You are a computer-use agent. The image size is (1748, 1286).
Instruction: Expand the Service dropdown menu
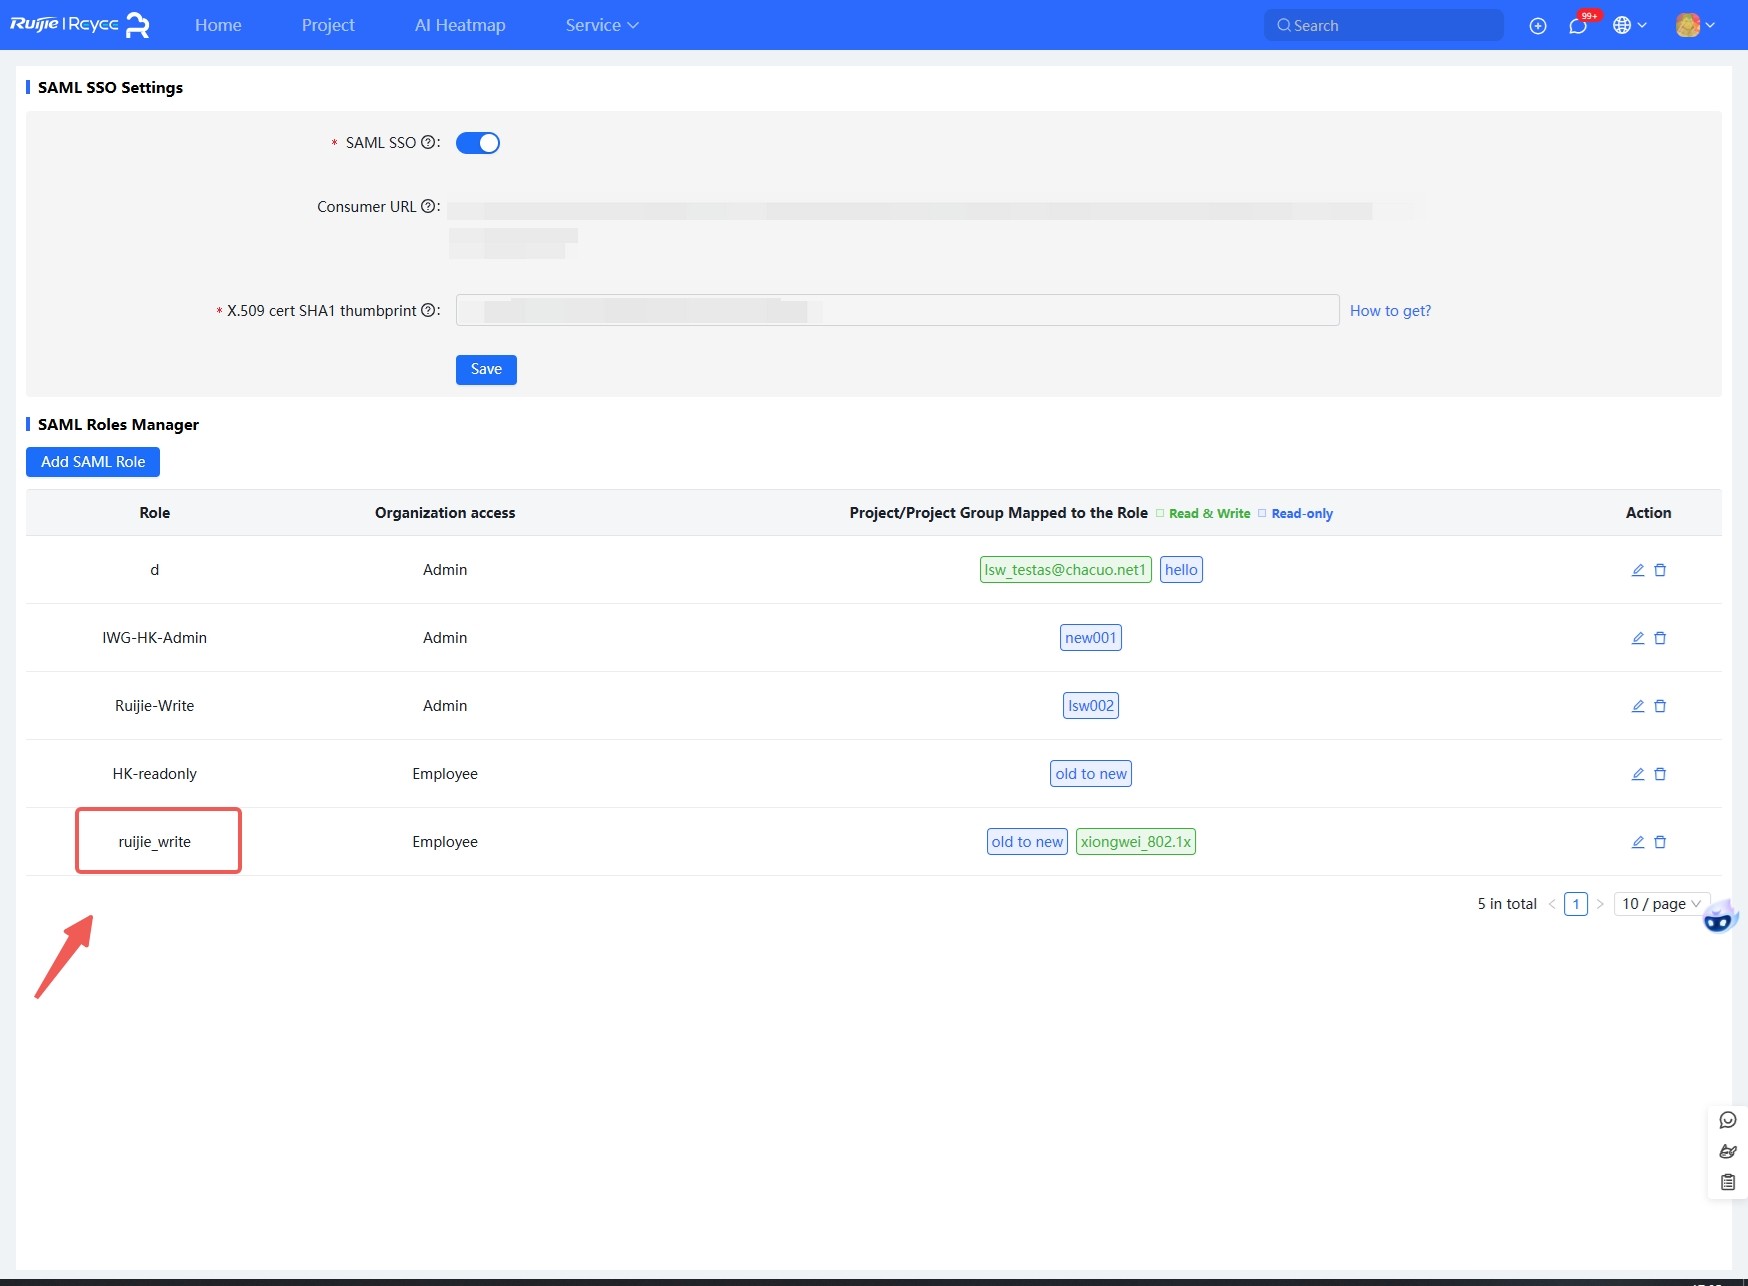[x=601, y=25]
